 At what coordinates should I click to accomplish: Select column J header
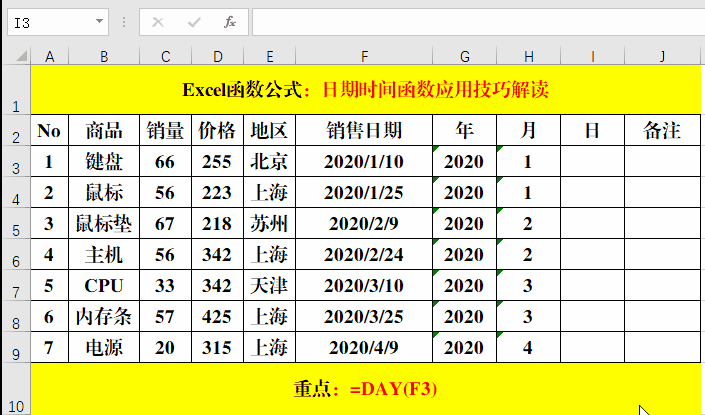[662, 57]
